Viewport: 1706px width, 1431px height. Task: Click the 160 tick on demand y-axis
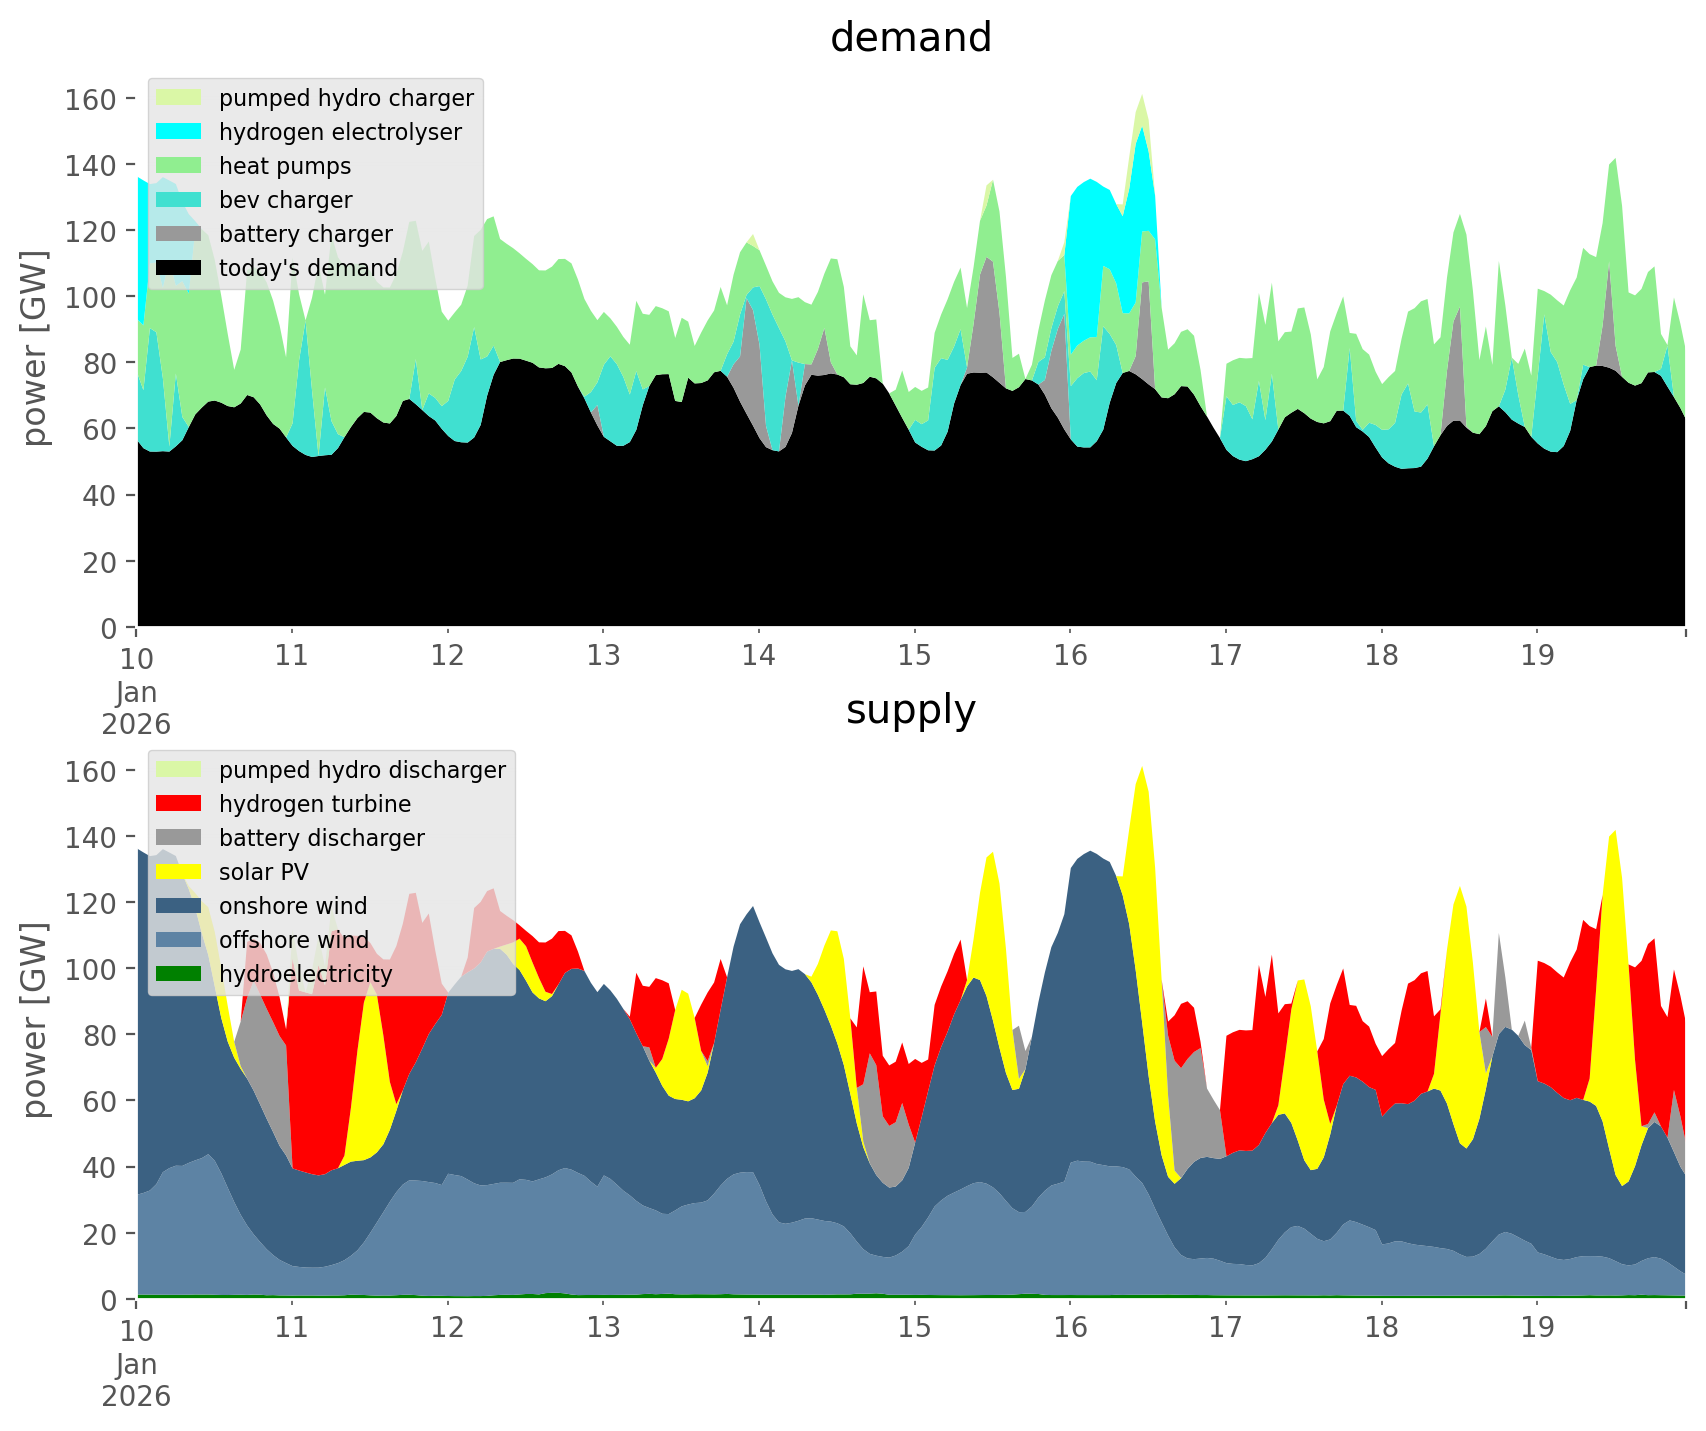tap(90, 99)
